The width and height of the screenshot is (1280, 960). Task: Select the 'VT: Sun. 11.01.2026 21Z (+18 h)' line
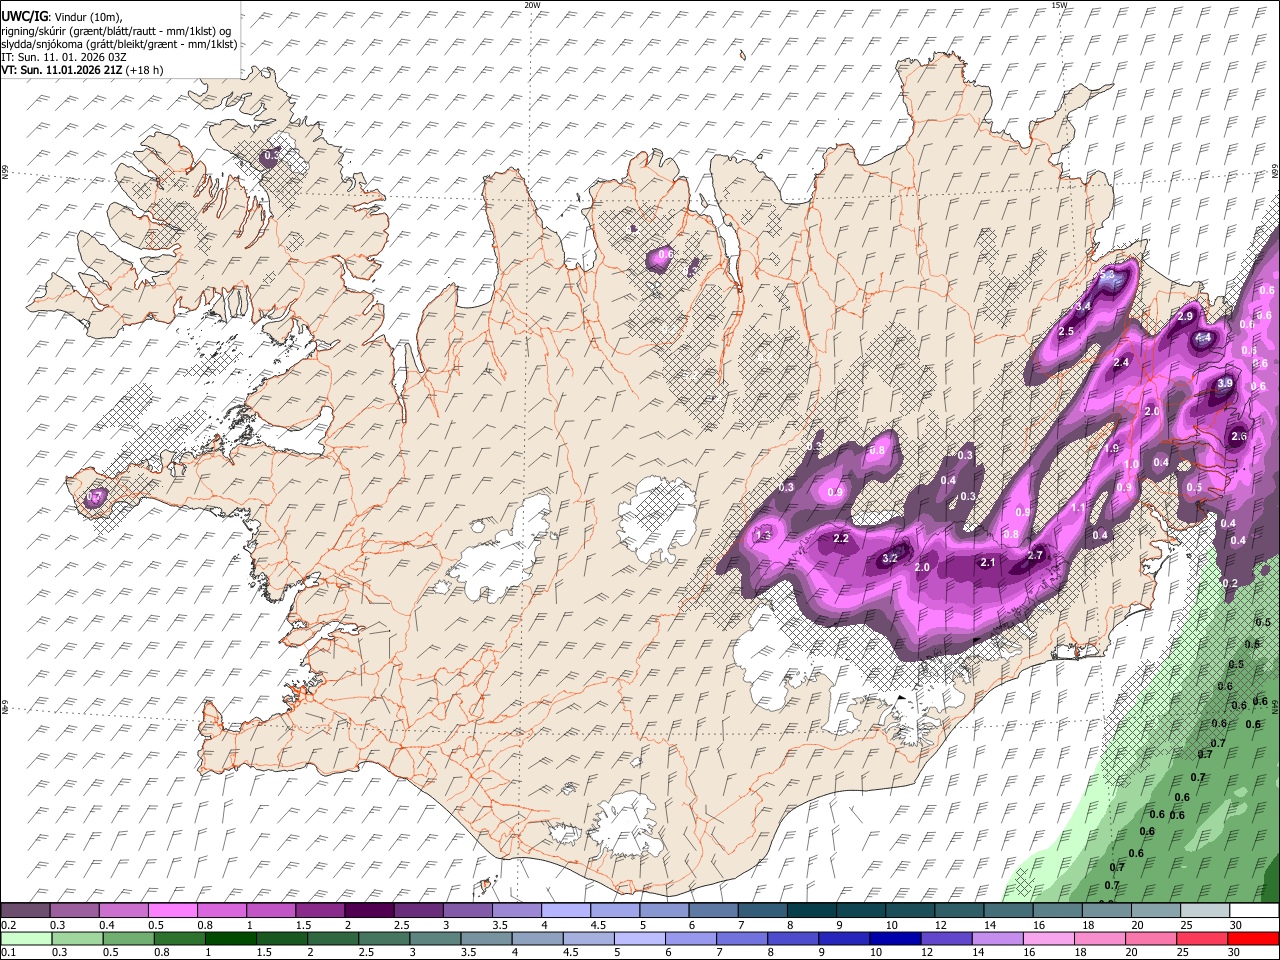pyautogui.click(x=82, y=70)
